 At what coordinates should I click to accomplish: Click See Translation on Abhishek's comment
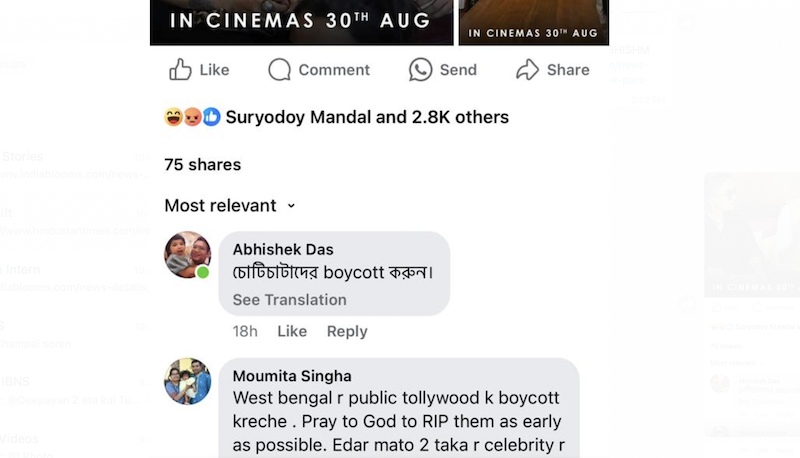(x=289, y=299)
